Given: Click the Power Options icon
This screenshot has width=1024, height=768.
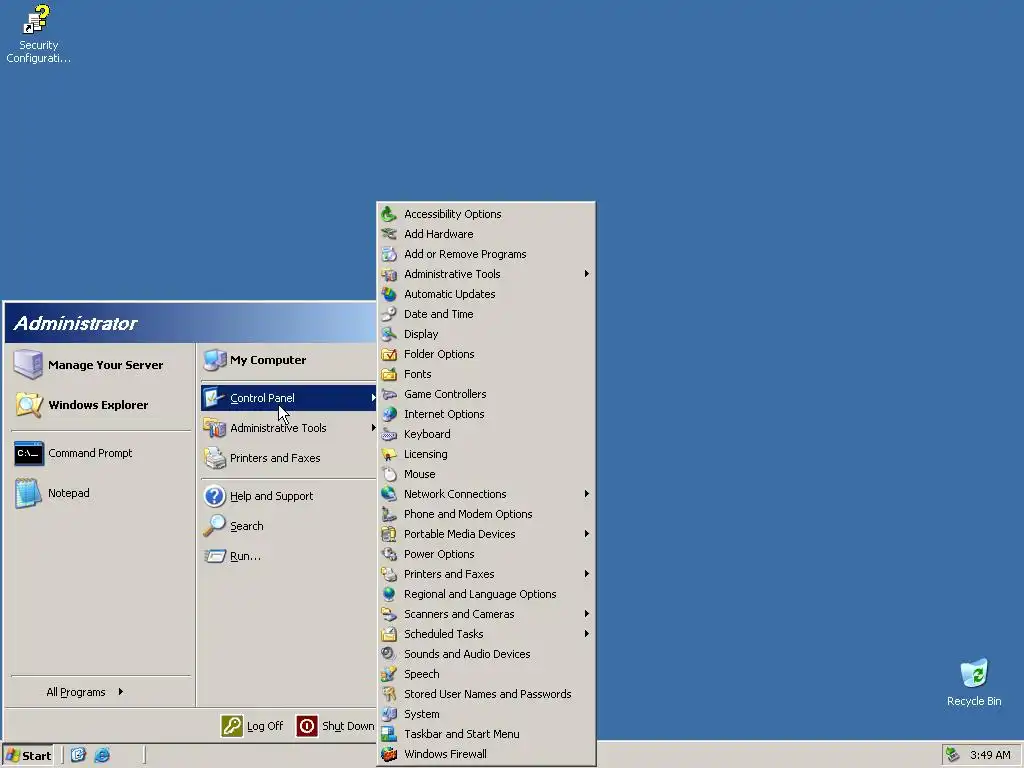Looking at the screenshot, I should (x=389, y=554).
